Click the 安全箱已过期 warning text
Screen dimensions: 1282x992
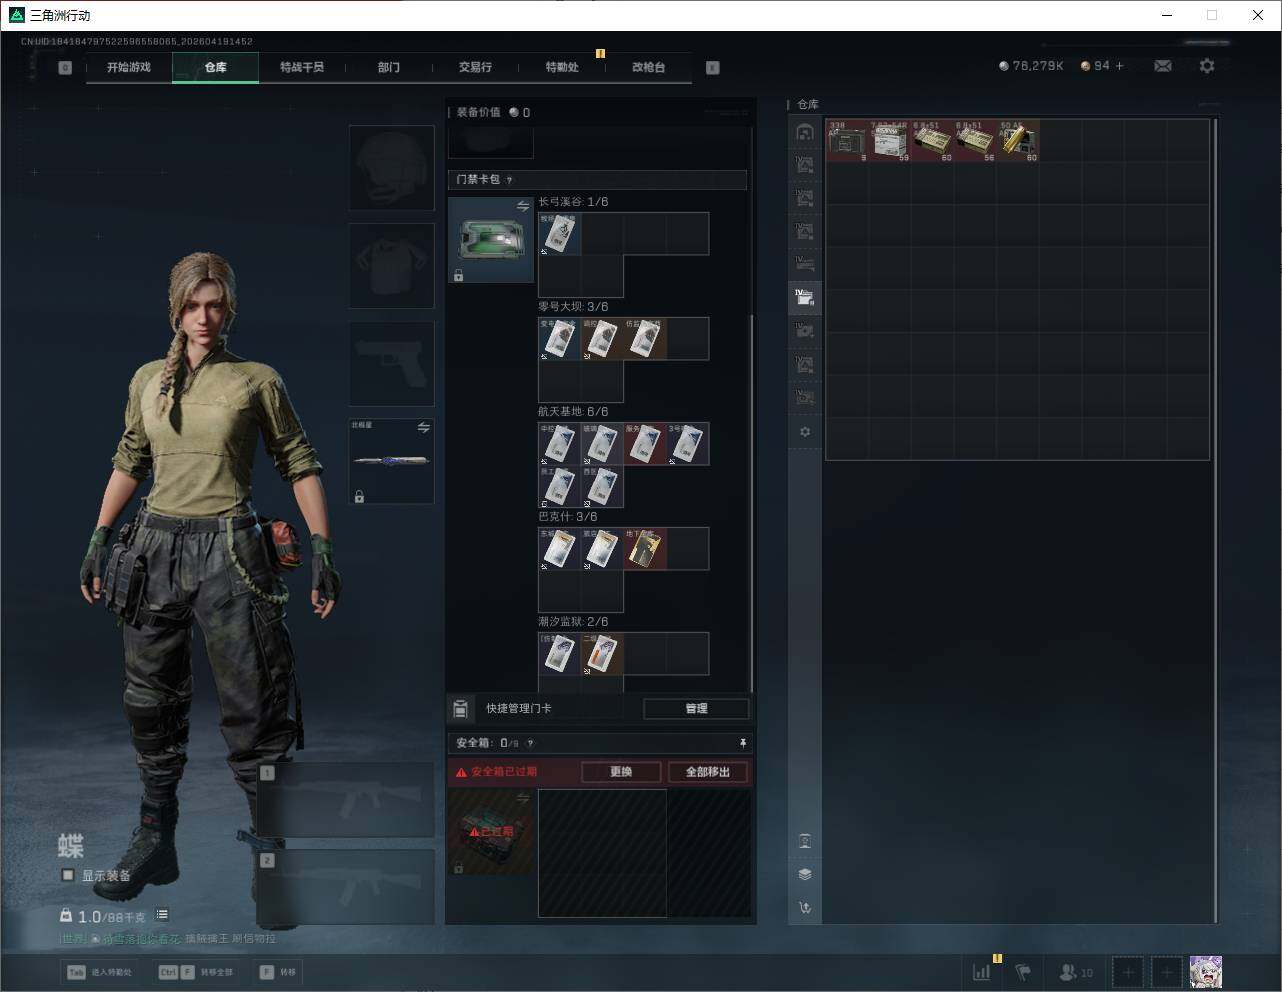pyautogui.click(x=504, y=772)
